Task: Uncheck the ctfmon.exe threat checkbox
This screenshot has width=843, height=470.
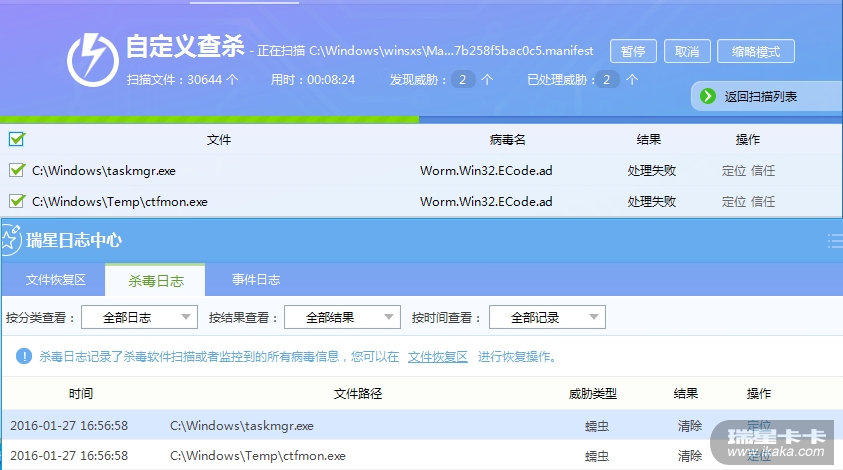Action: click(x=17, y=201)
